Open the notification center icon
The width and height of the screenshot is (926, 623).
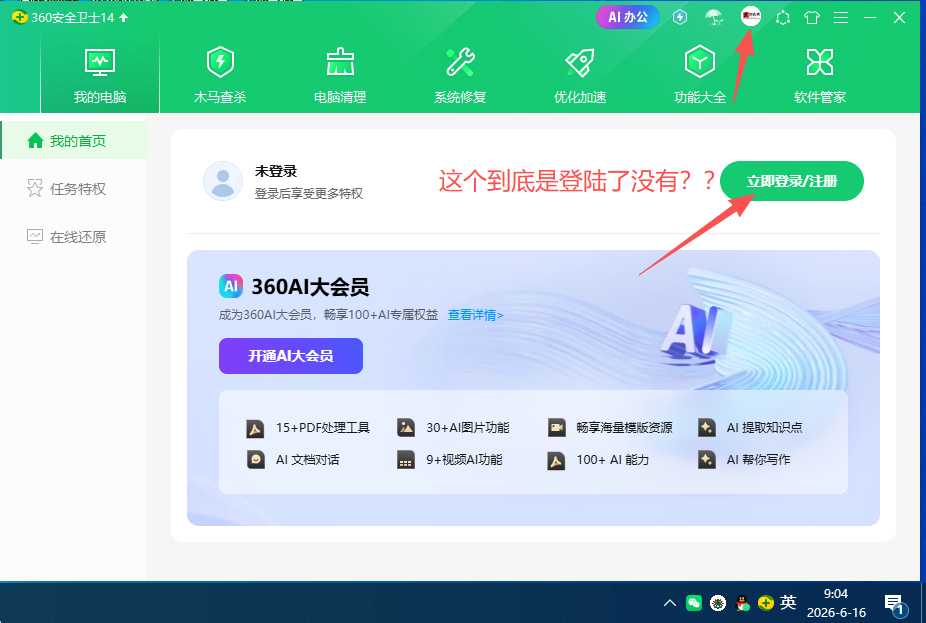click(895, 604)
